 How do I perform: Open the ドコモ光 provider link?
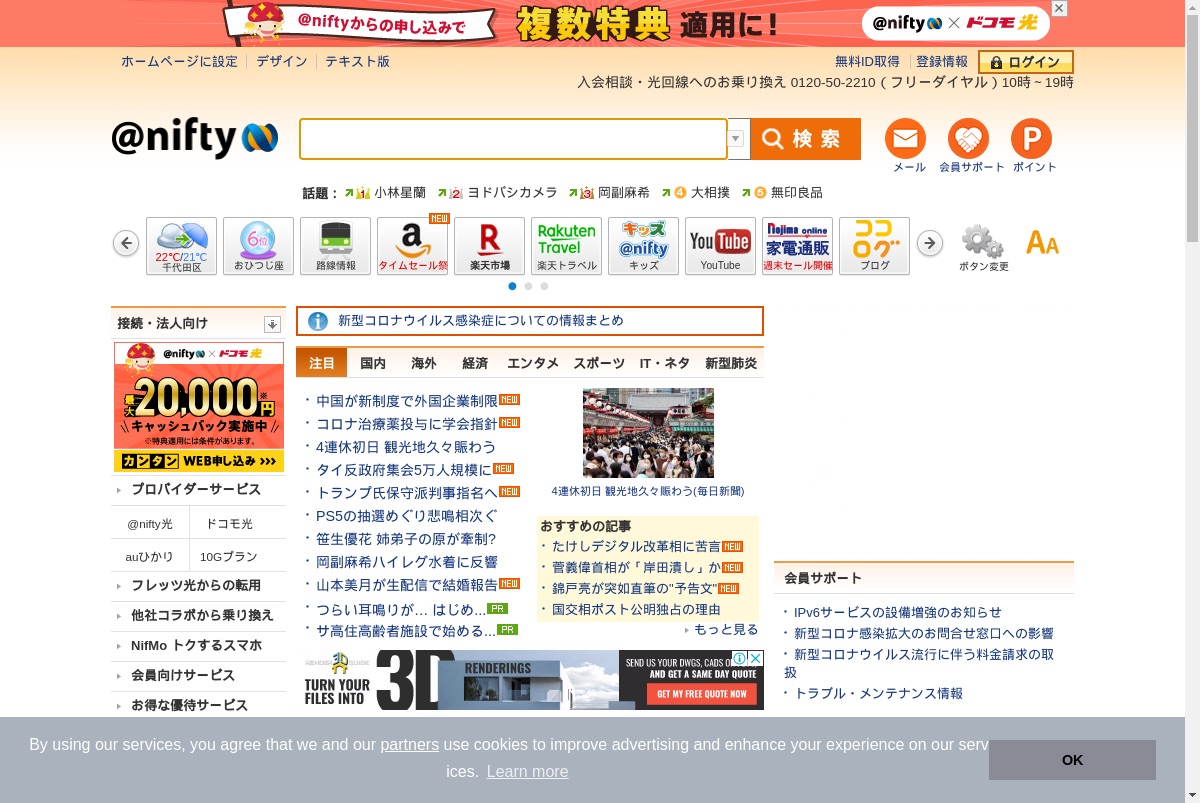click(229, 524)
